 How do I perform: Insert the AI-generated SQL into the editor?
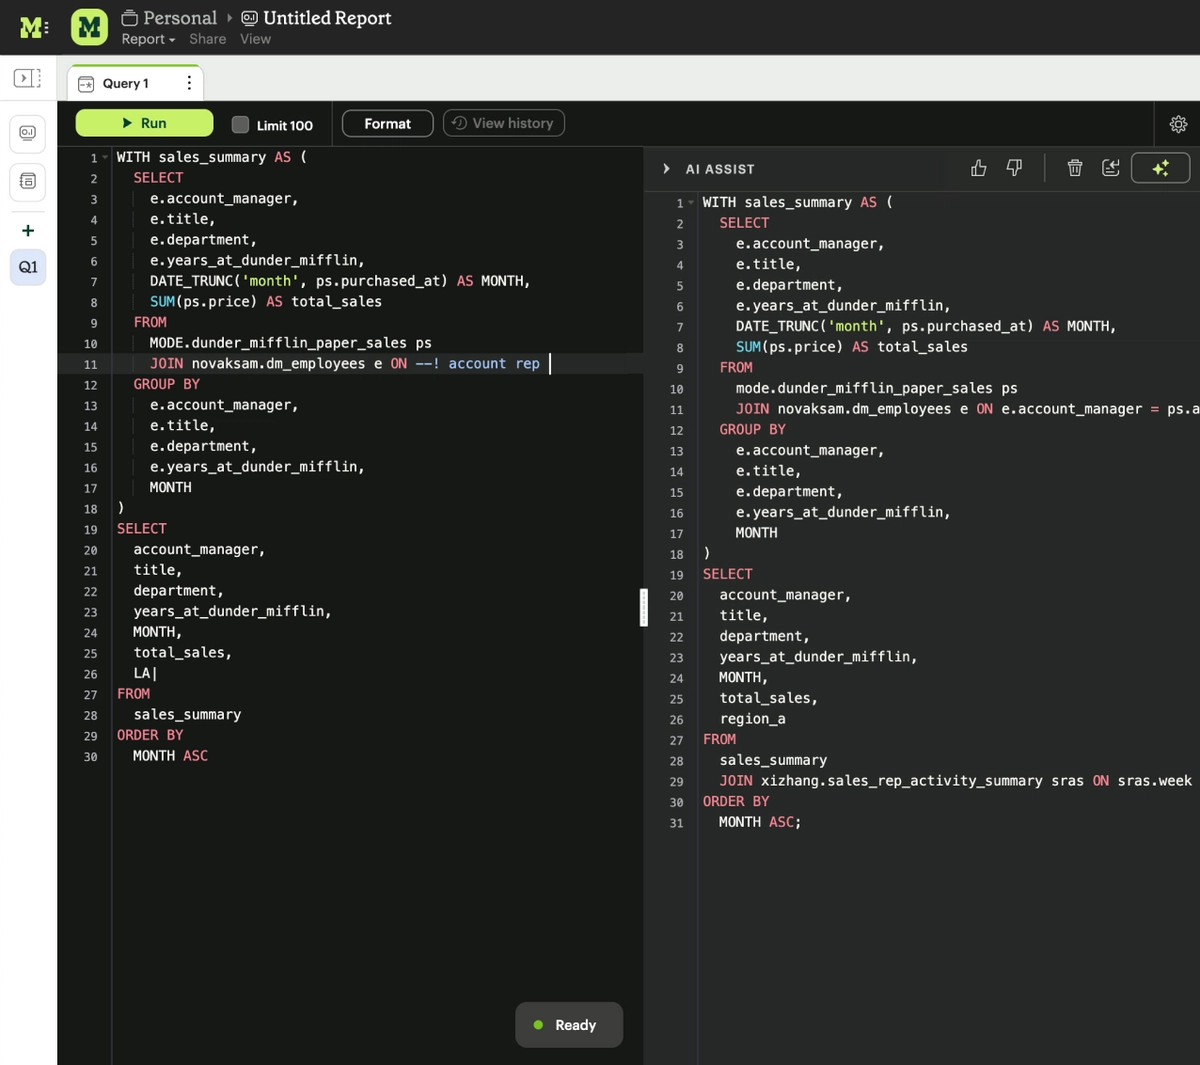tap(1110, 167)
